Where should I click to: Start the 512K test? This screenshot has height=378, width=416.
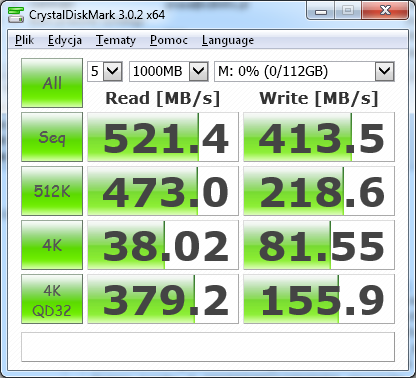(52, 191)
